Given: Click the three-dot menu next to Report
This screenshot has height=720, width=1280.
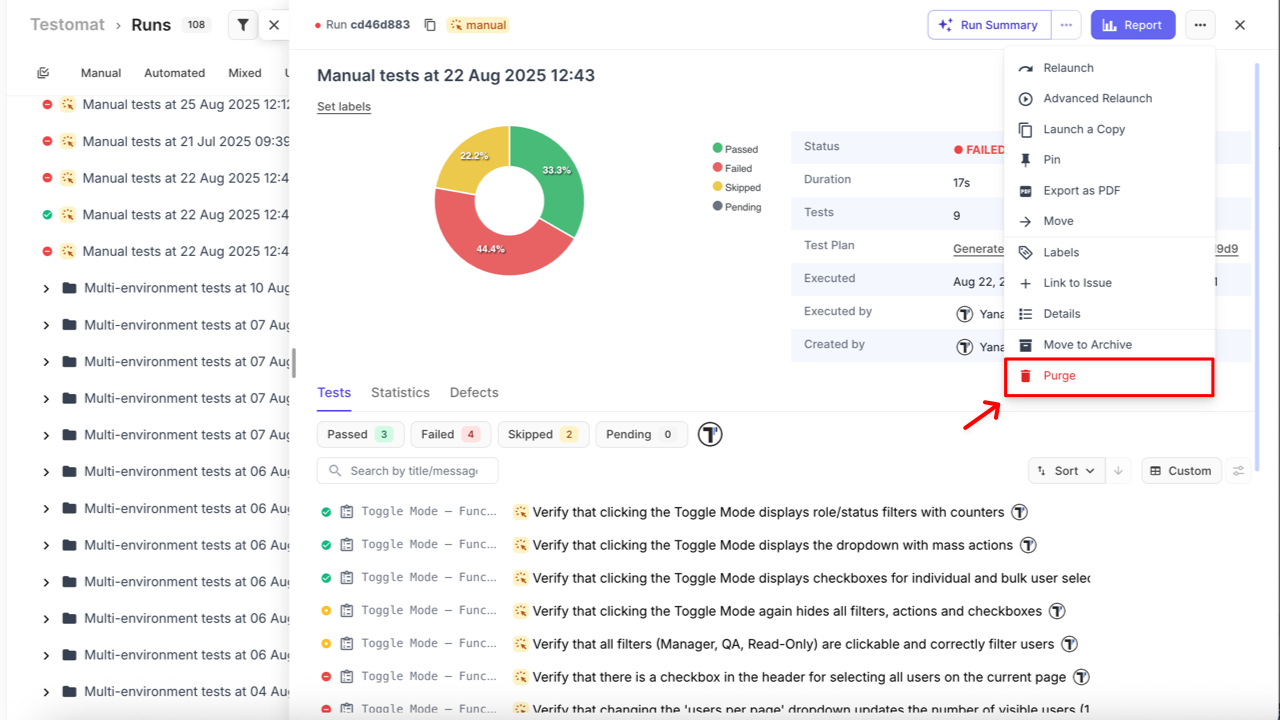Looking at the screenshot, I should click(x=1200, y=25).
